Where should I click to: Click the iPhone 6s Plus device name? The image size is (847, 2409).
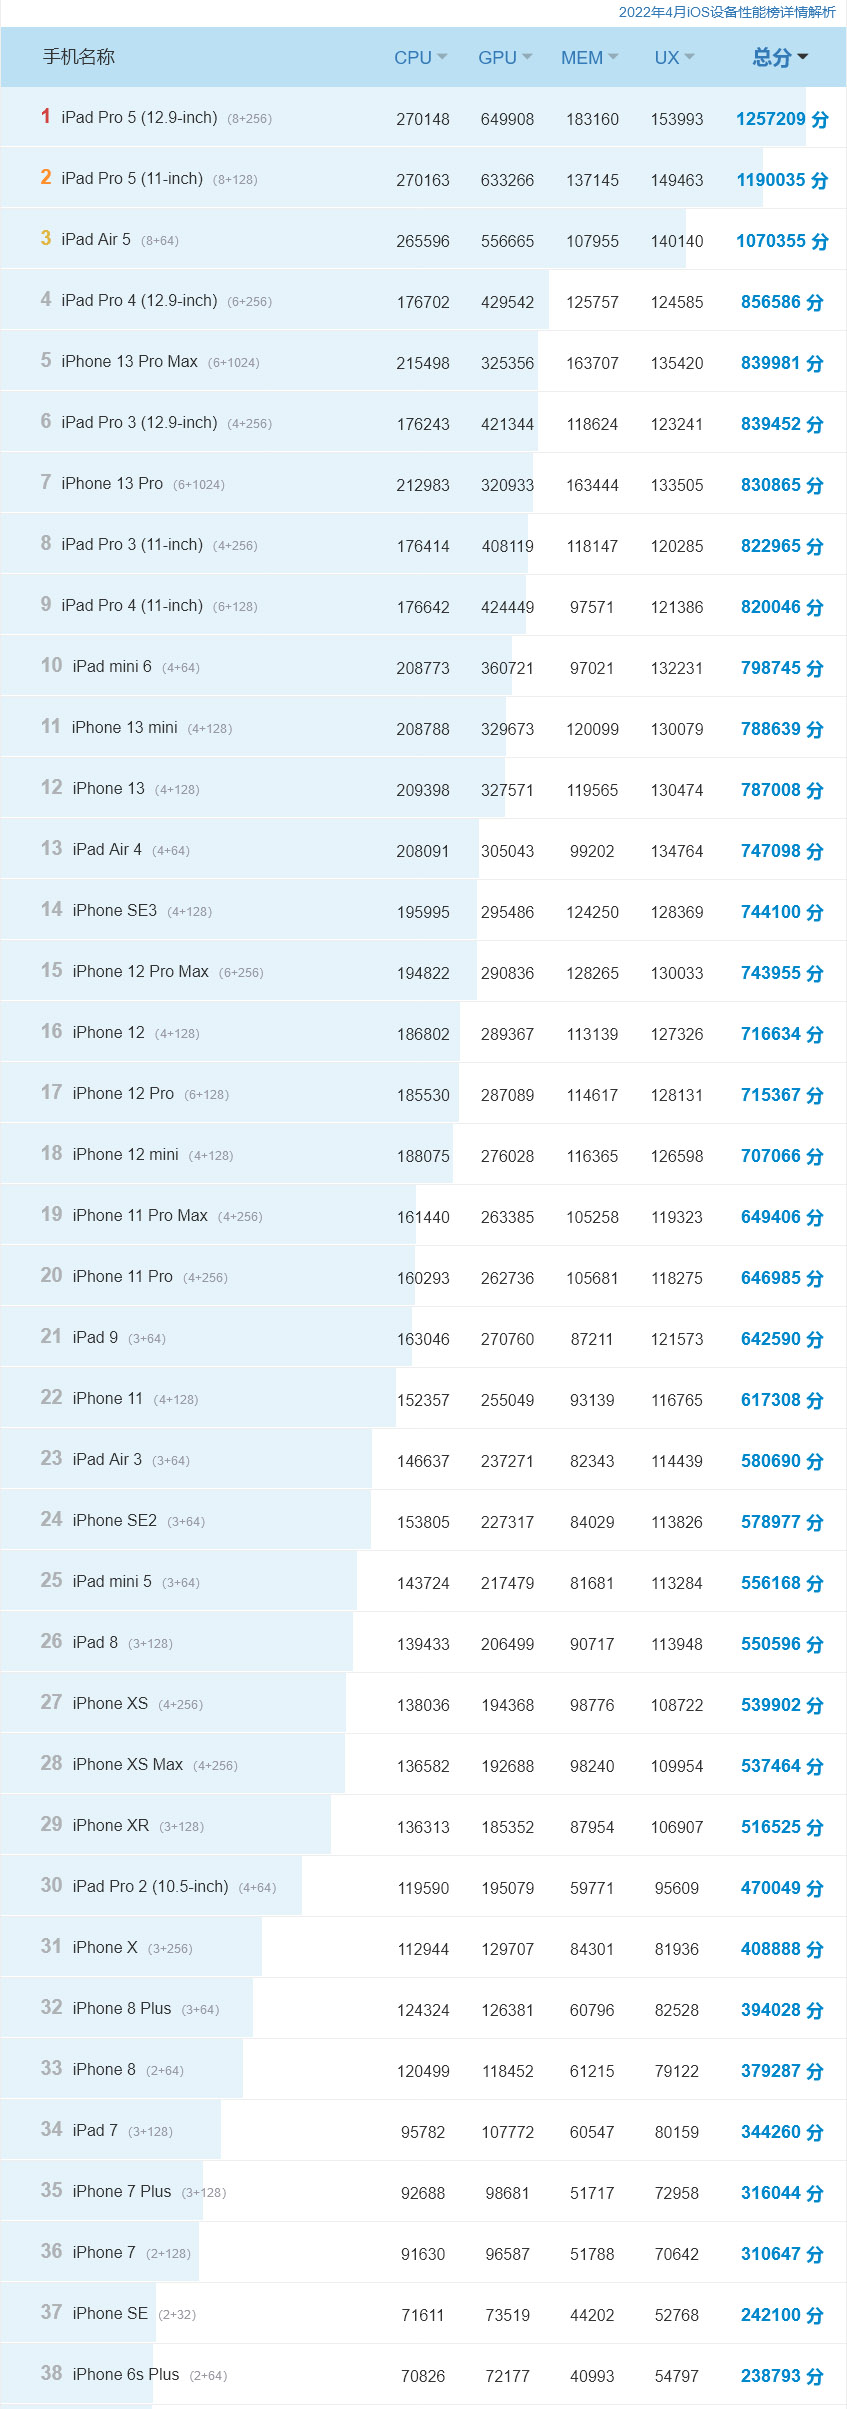[126, 2375]
